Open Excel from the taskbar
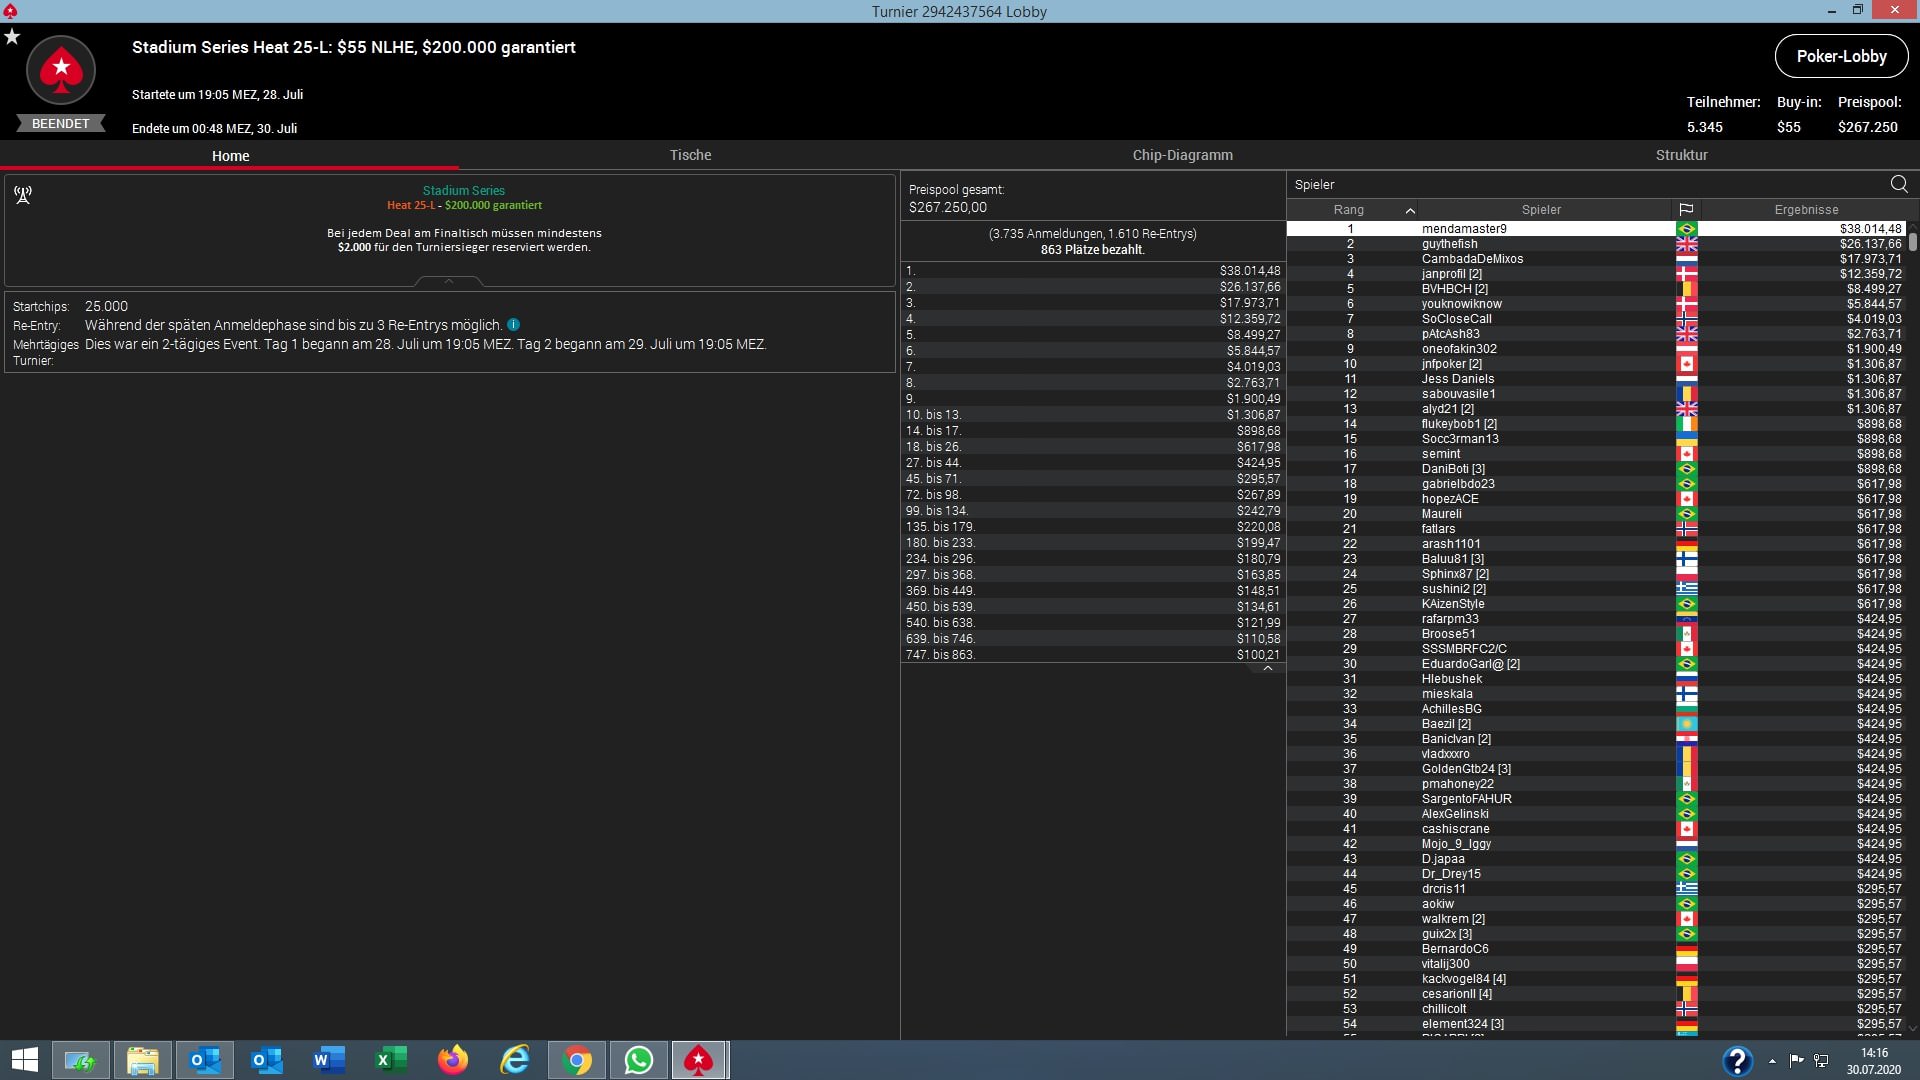Viewport: 1920px width, 1080px height. click(391, 1060)
